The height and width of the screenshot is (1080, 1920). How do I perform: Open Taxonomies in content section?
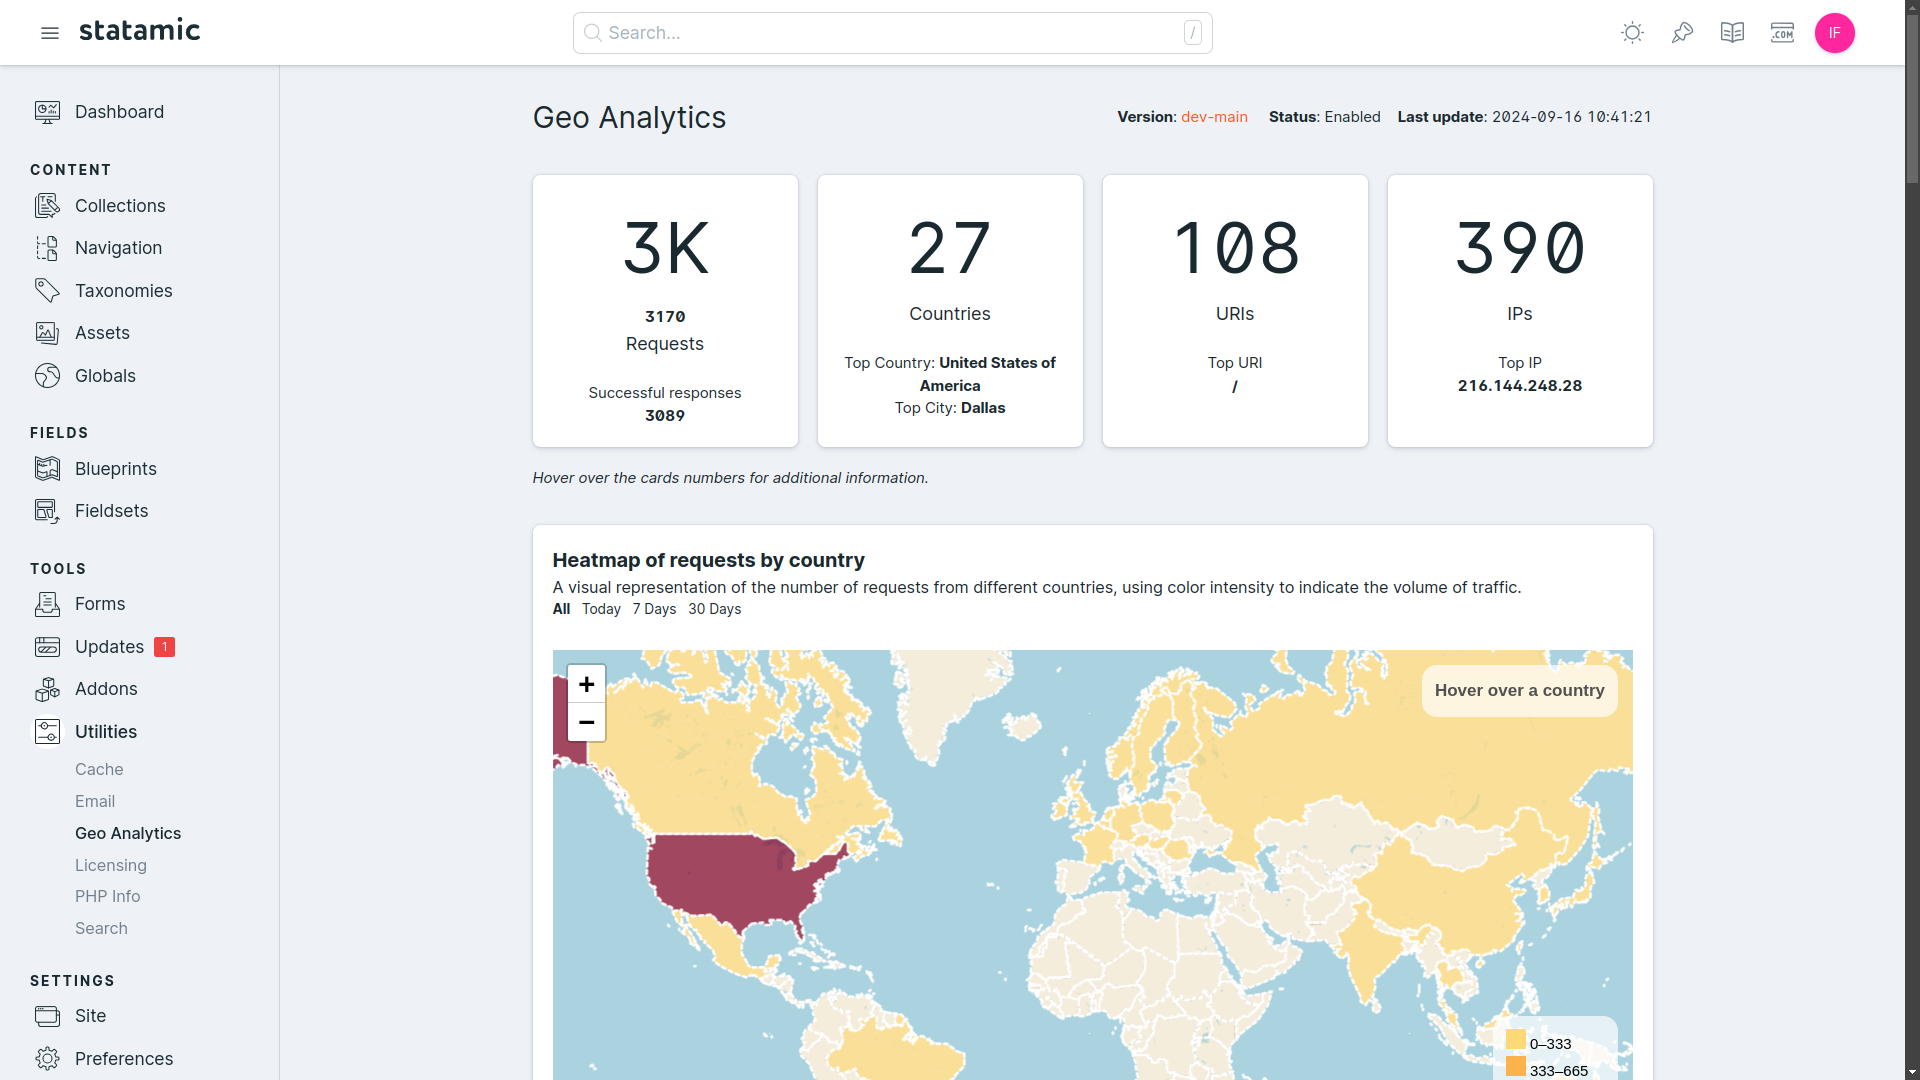pyautogui.click(x=124, y=290)
